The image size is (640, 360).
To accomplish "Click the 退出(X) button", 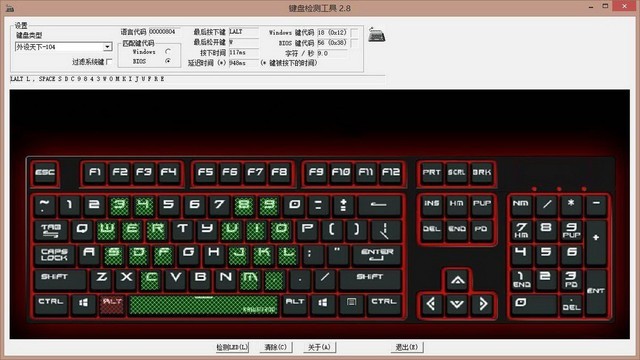I will pos(407,347).
